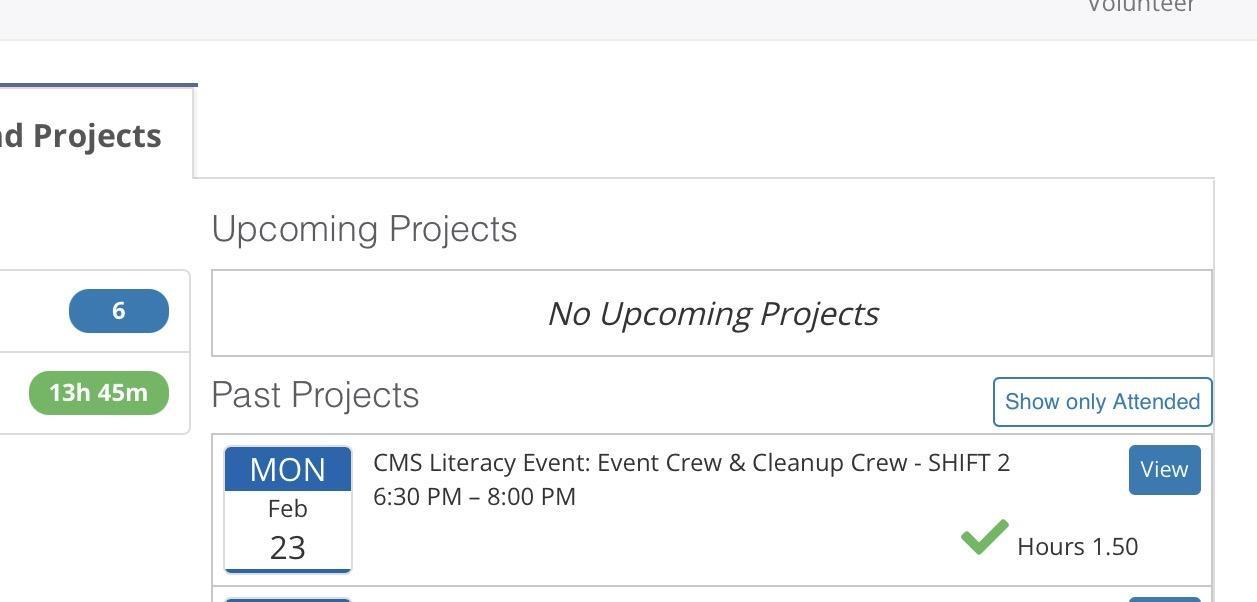The image size is (1257, 602).
Task: Click the white row beside the 13h 45m badge
Action: (95, 393)
